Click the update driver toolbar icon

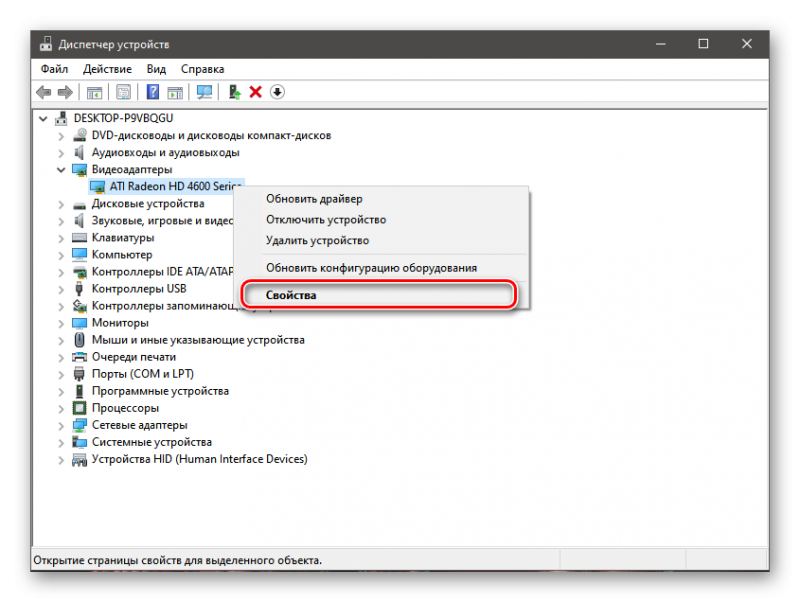(x=234, y=92)
